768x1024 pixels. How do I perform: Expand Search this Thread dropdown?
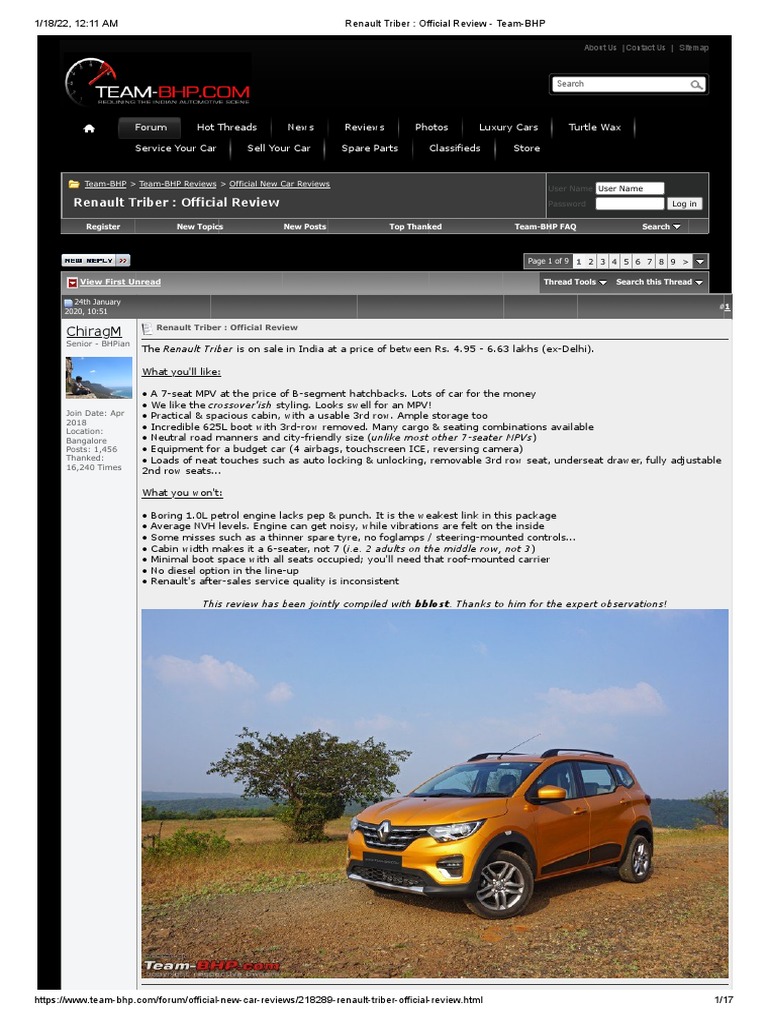coord(659,282)
